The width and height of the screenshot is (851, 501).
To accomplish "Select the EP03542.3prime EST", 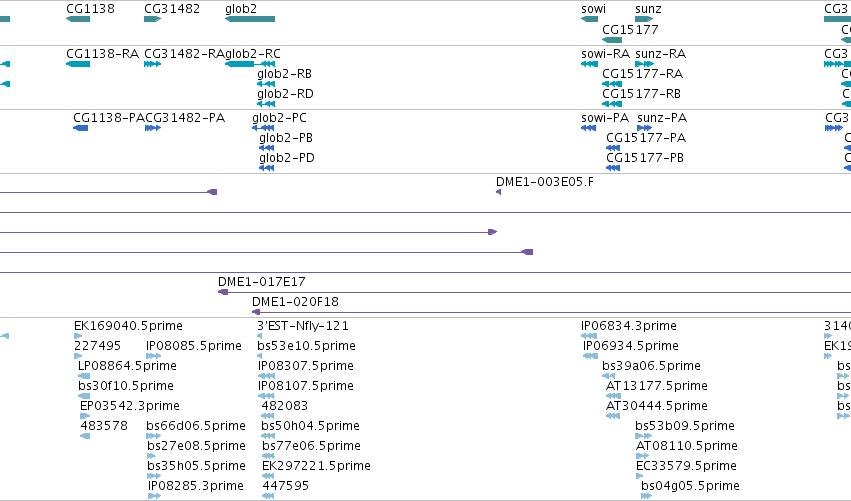I will click(x=85, y=416).
